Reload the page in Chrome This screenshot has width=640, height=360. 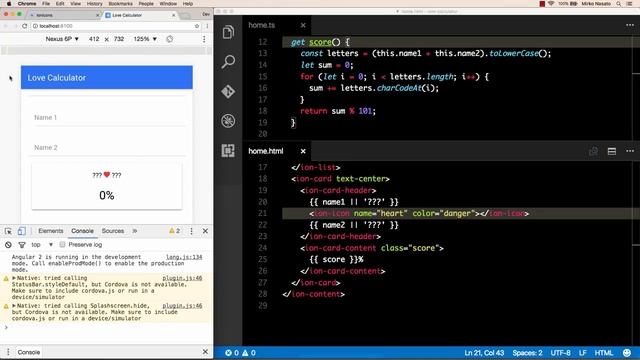[x=24, y=26]
